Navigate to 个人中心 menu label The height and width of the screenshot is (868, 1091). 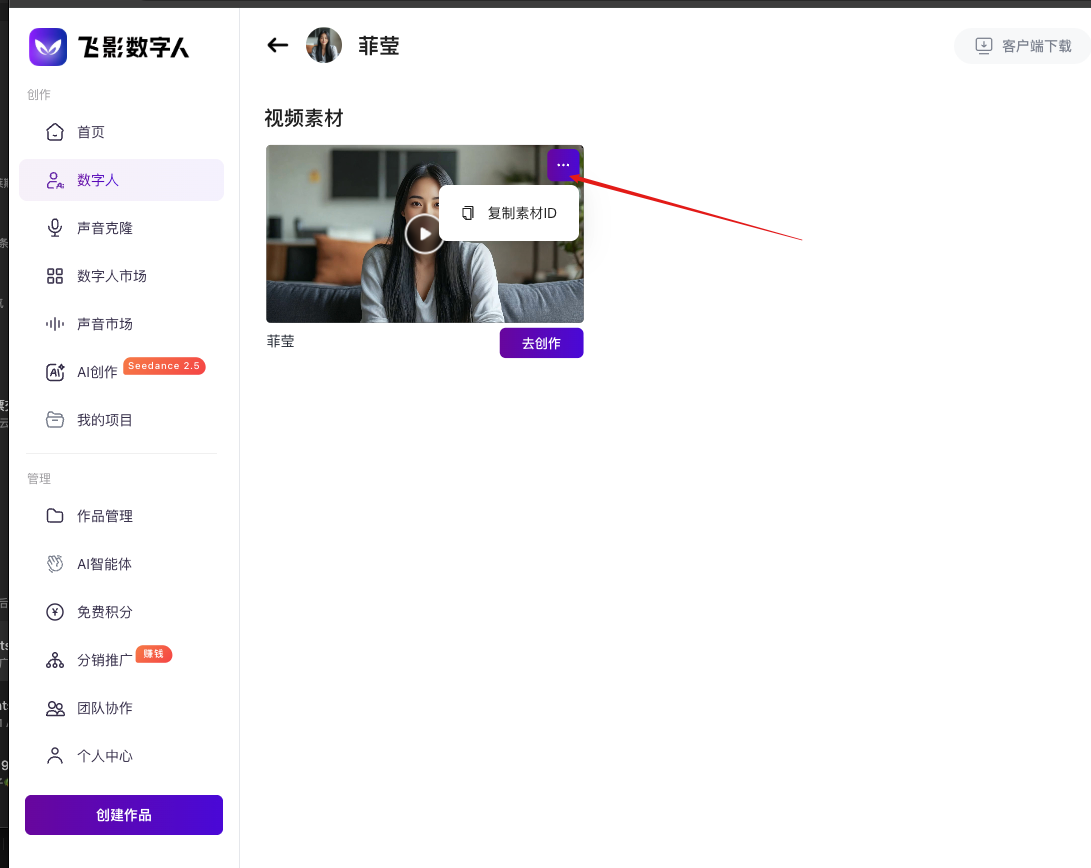(x=104, y=756)
